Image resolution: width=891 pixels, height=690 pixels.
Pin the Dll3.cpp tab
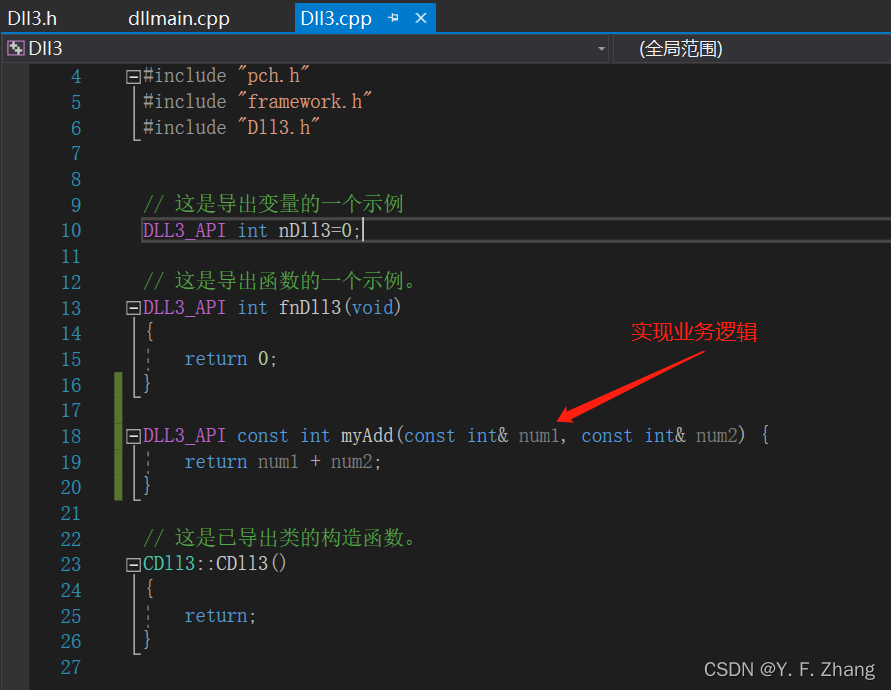pos(393,18)
